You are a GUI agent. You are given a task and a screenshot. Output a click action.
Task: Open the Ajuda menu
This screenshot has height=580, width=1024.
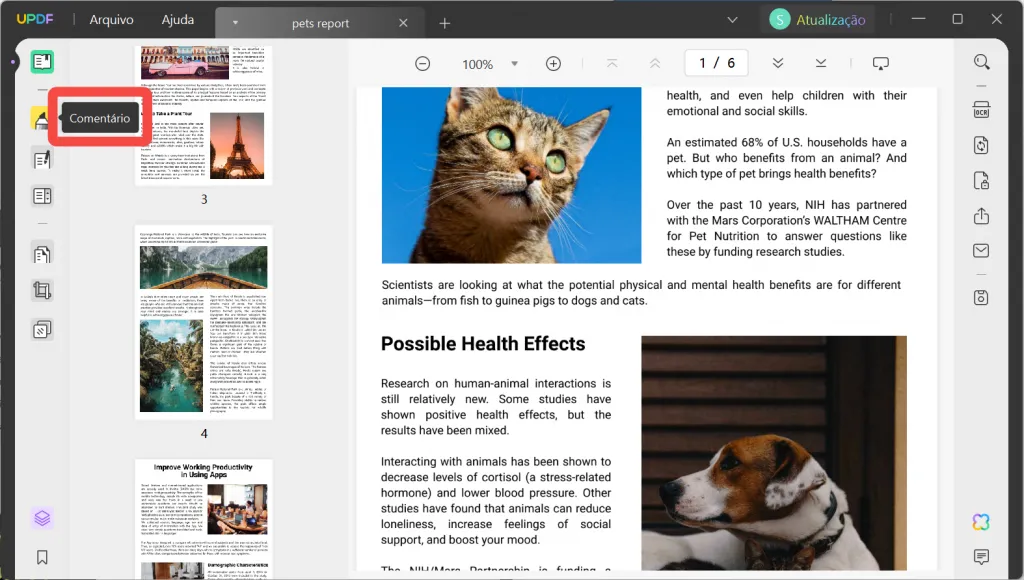(178, 20)
